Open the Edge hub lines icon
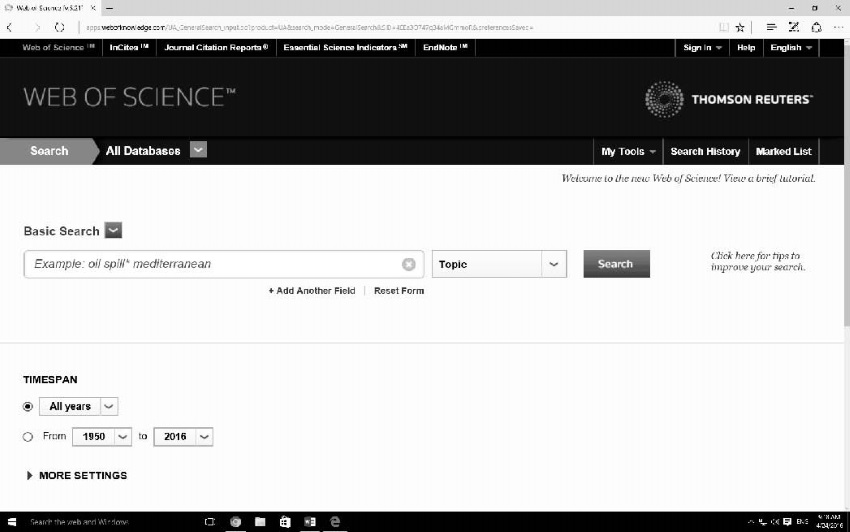The width and height of the screenshot is (850, 532). [x=771, y=27]
